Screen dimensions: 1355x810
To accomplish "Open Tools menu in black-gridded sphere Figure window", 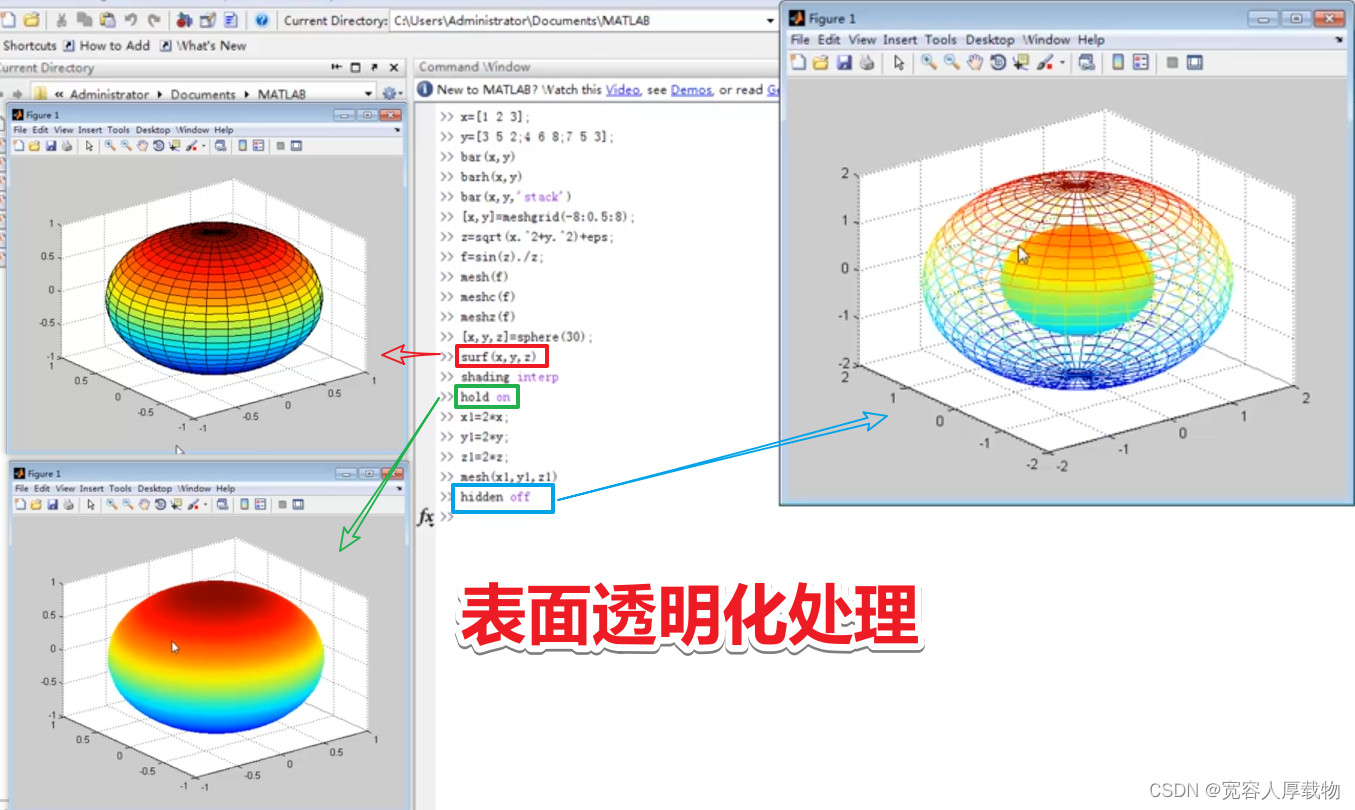I will click(119, 130).
